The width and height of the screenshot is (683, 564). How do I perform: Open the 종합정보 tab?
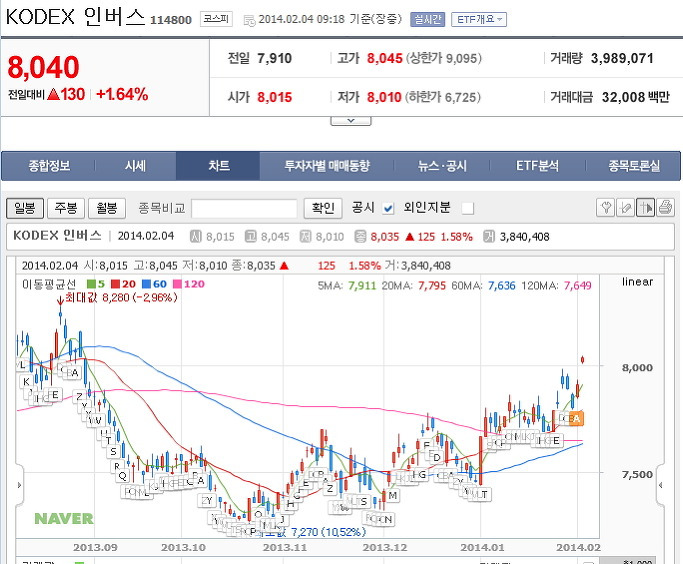tap(49, 165)
